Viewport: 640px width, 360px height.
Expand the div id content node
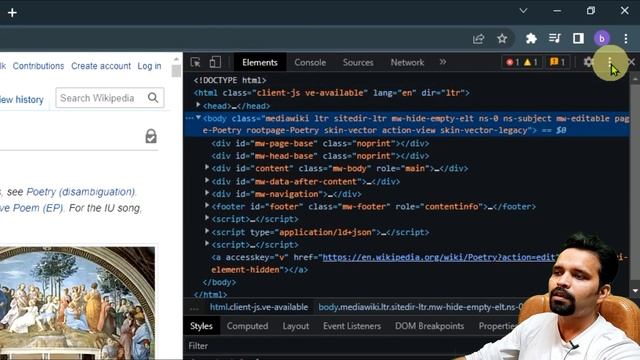207,168
